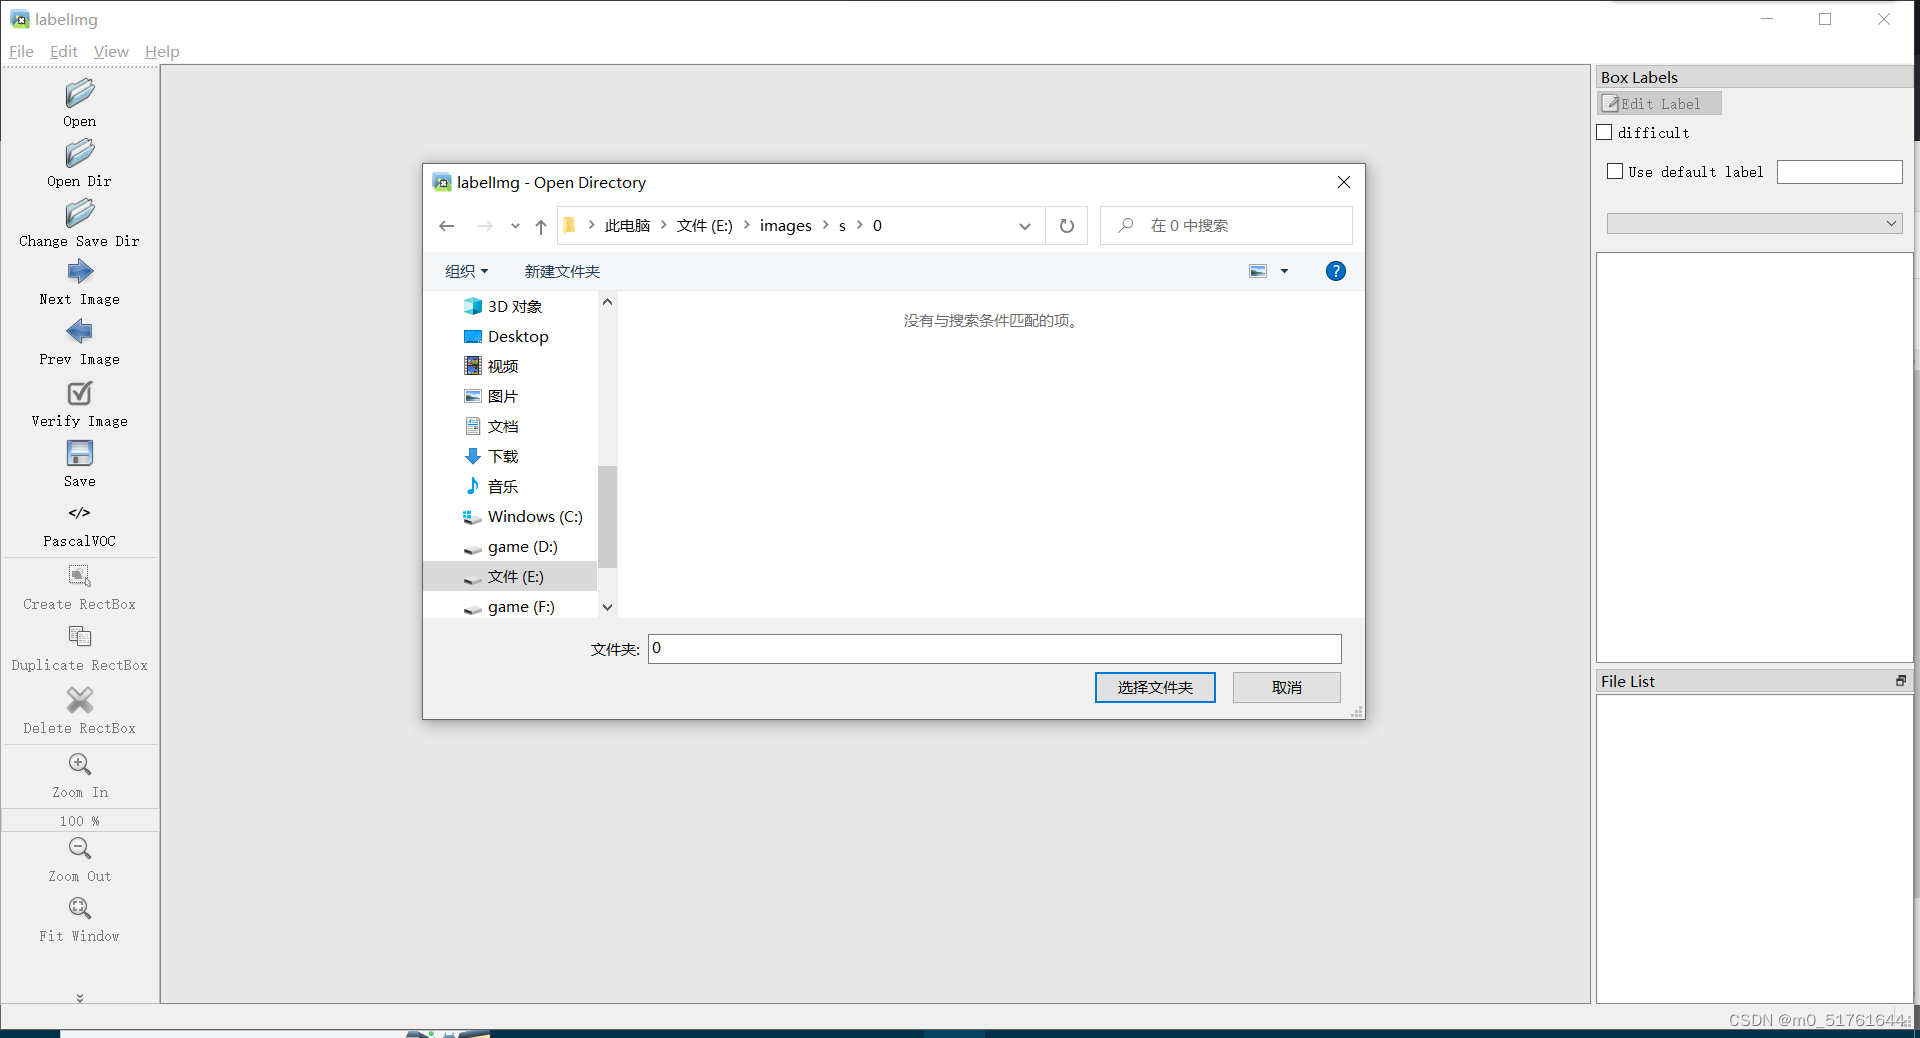The image size is (1920, 1038).
Task: Click the Edit Label button
Action: coord(1659,103)
